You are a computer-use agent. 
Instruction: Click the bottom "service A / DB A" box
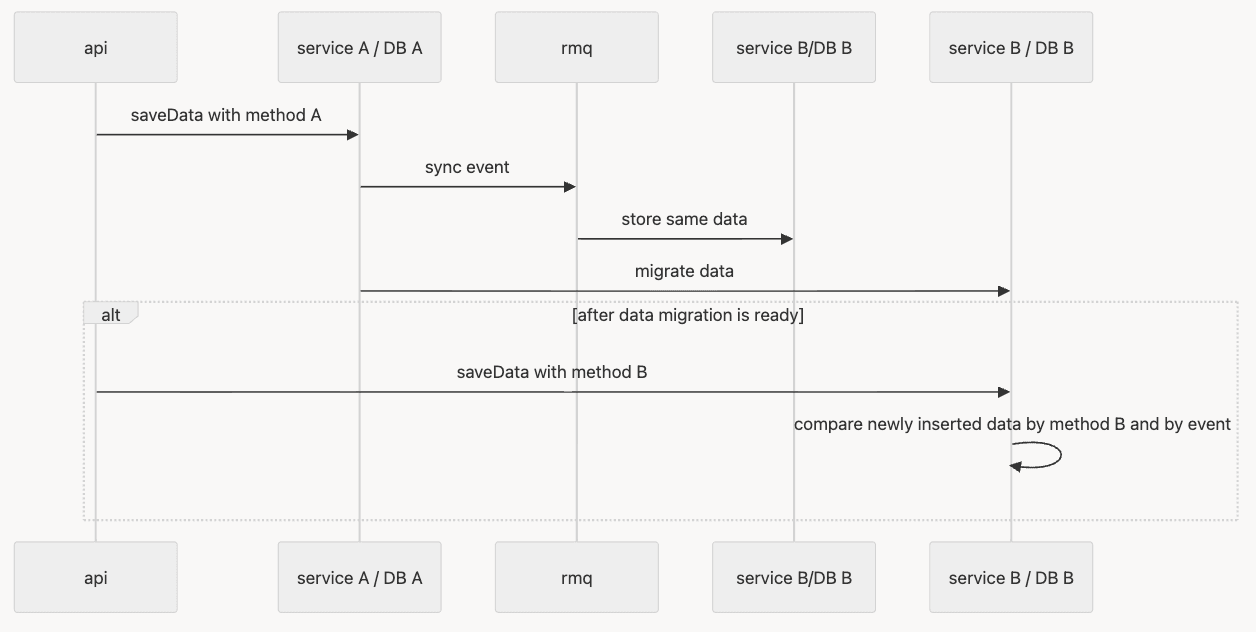(x=360, y=577)
